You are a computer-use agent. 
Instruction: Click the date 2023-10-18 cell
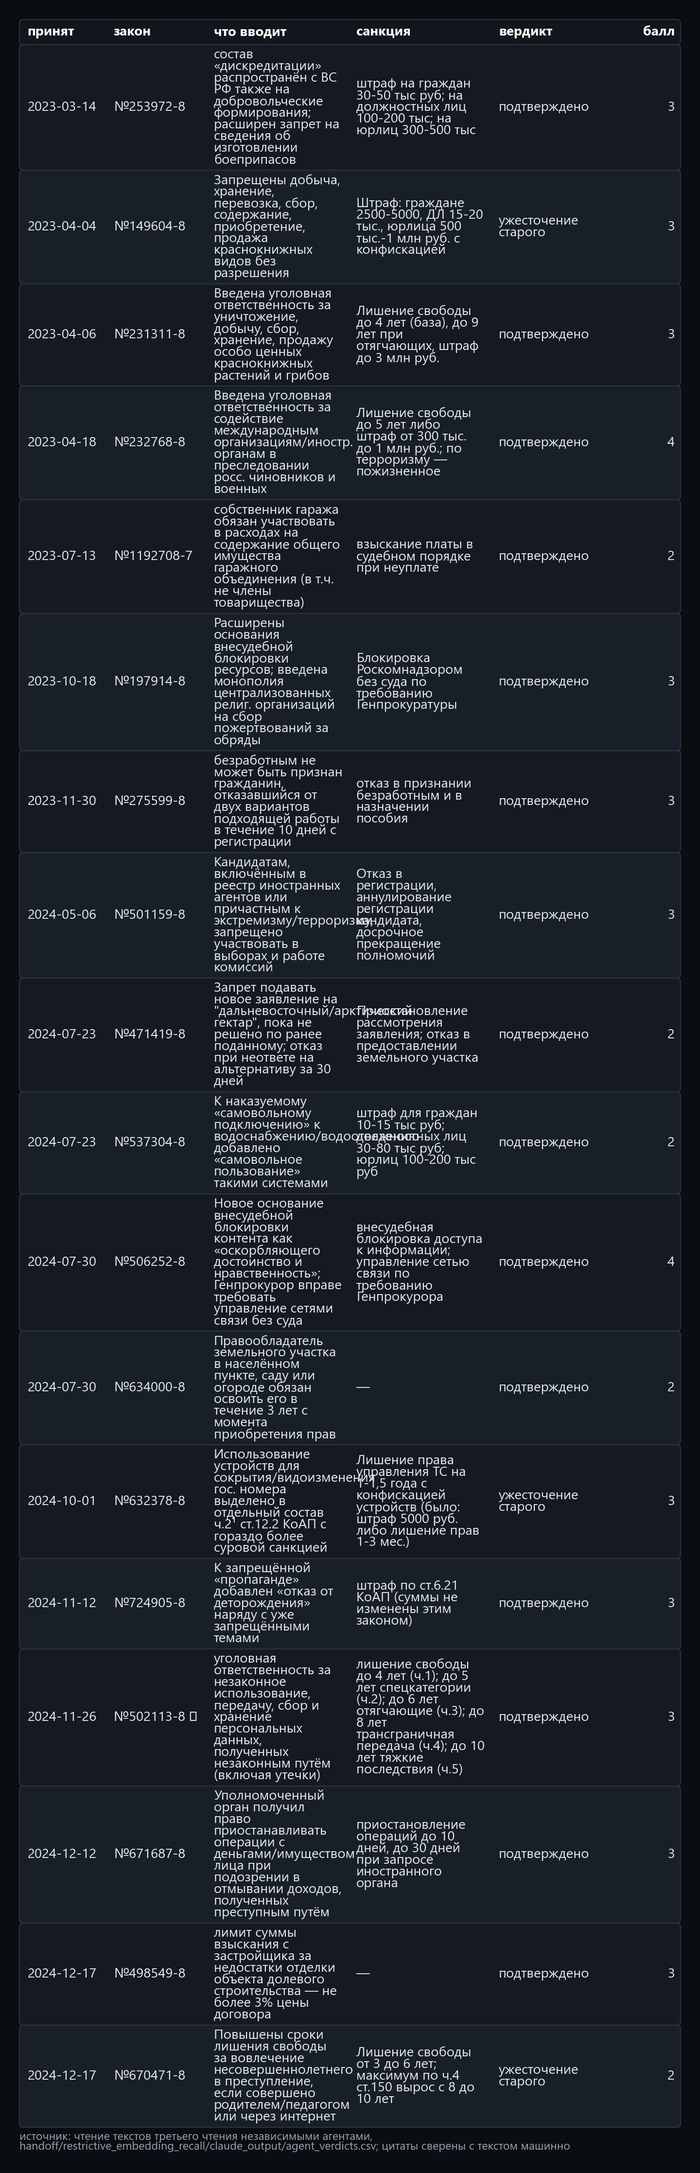coord(62,681)
